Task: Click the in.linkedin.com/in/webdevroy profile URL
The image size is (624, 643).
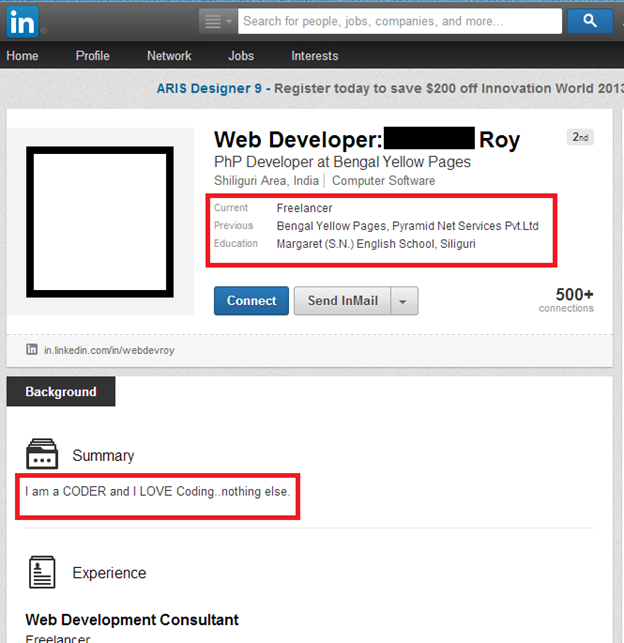Action: 109,350
